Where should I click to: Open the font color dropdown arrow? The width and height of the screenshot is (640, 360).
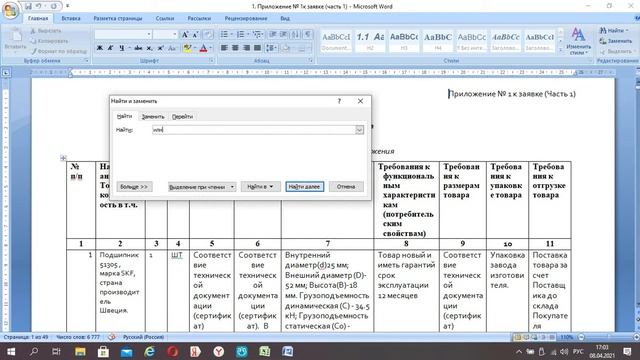click(x=211, y=48)
